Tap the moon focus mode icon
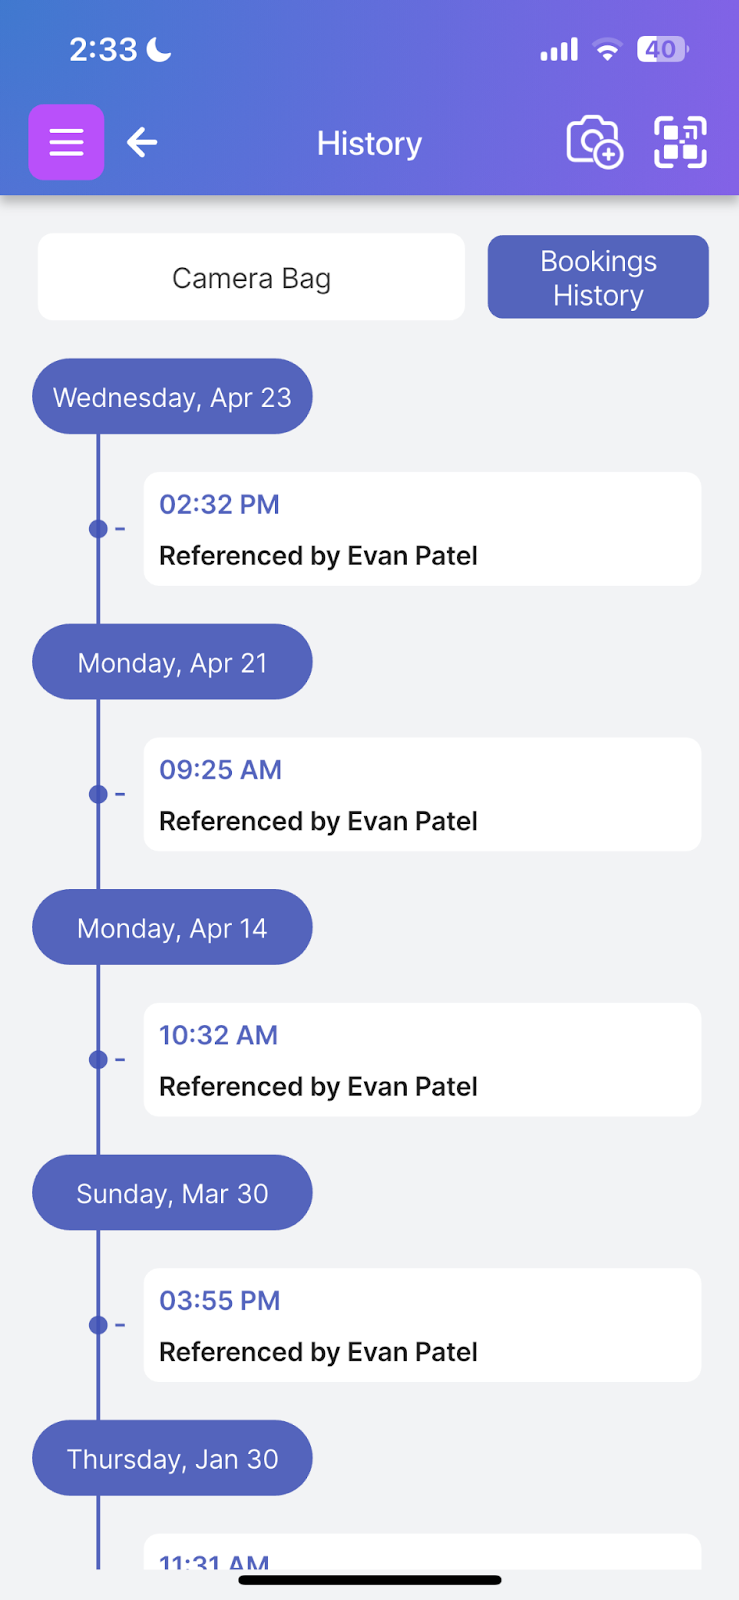 (159, 49)
